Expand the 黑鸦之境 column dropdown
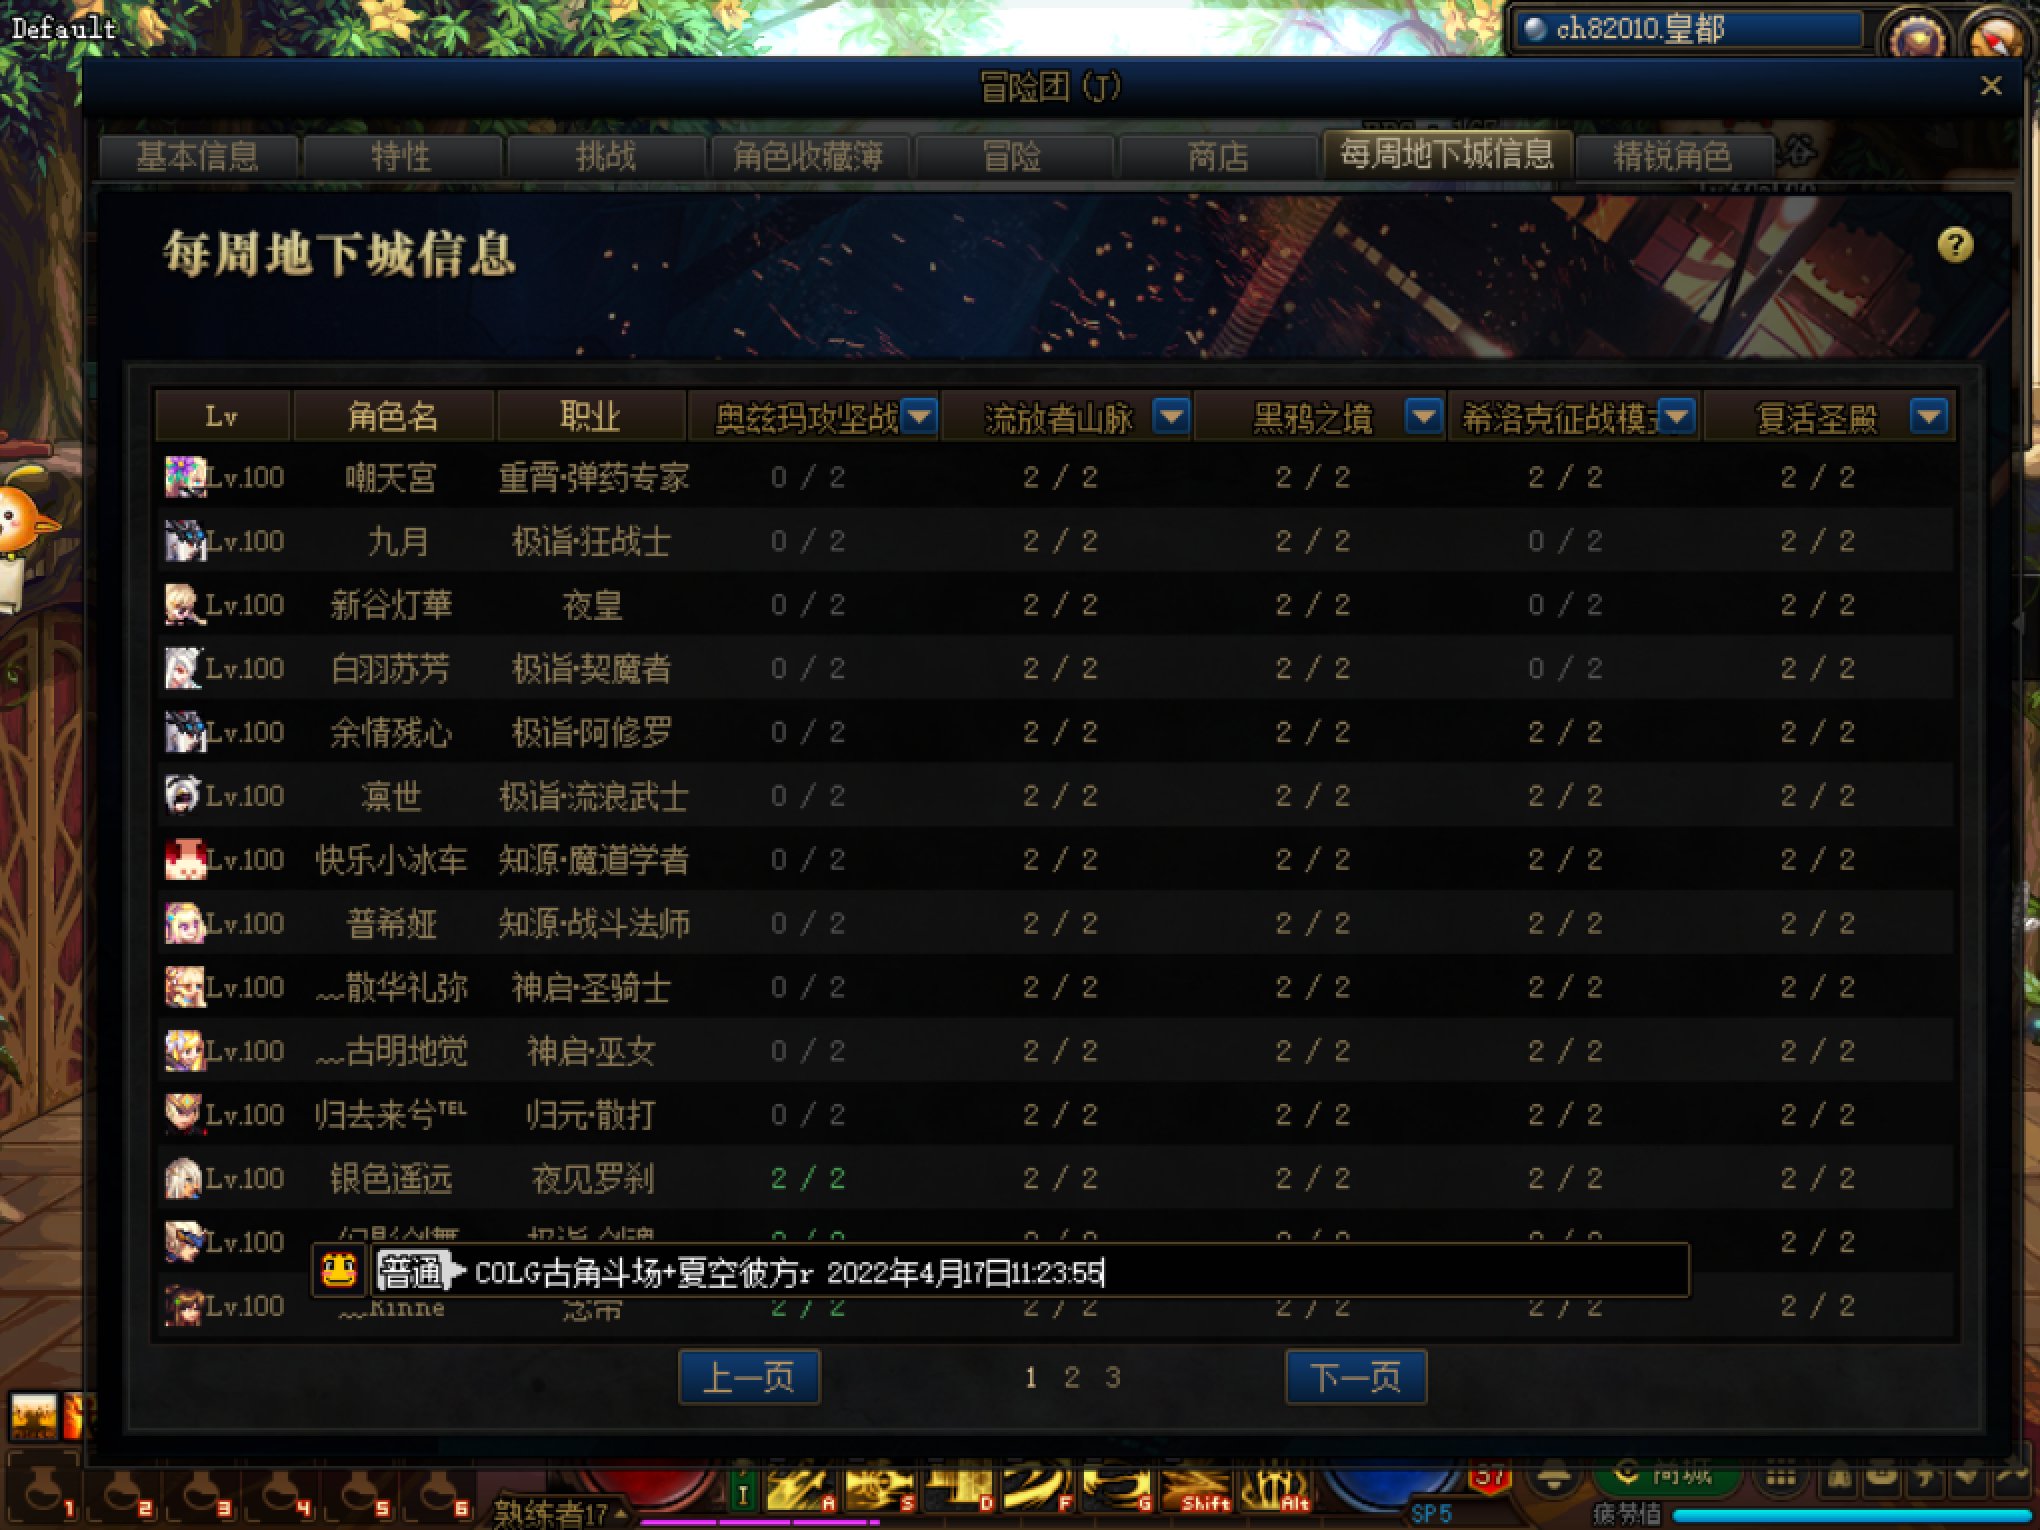The height and width of the screenshot is (1530, 2040). point(1424,416)
